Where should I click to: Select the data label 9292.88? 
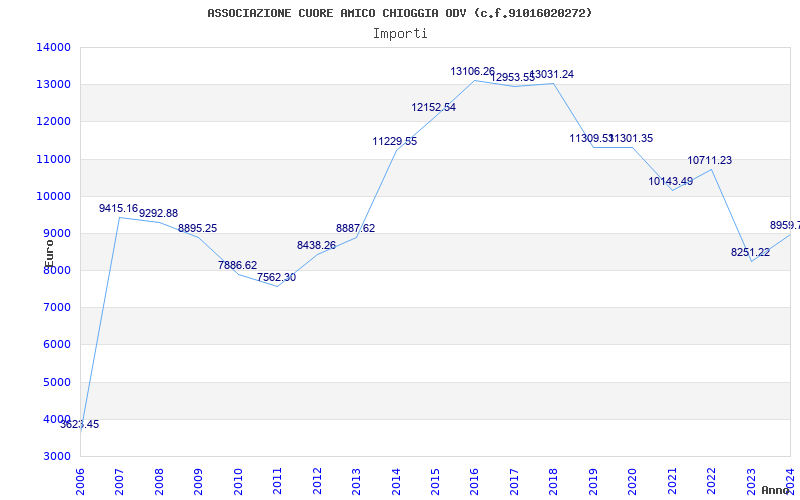click(x=158, y=213)
